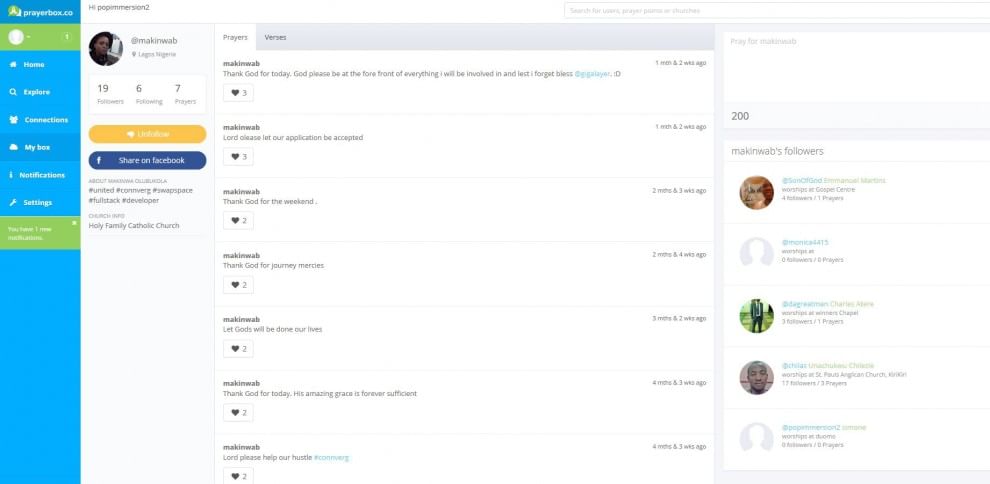Click Unachukwu Chilezie's avatar
The width and height of the screenshot is (990, 484).
point(756,377)
